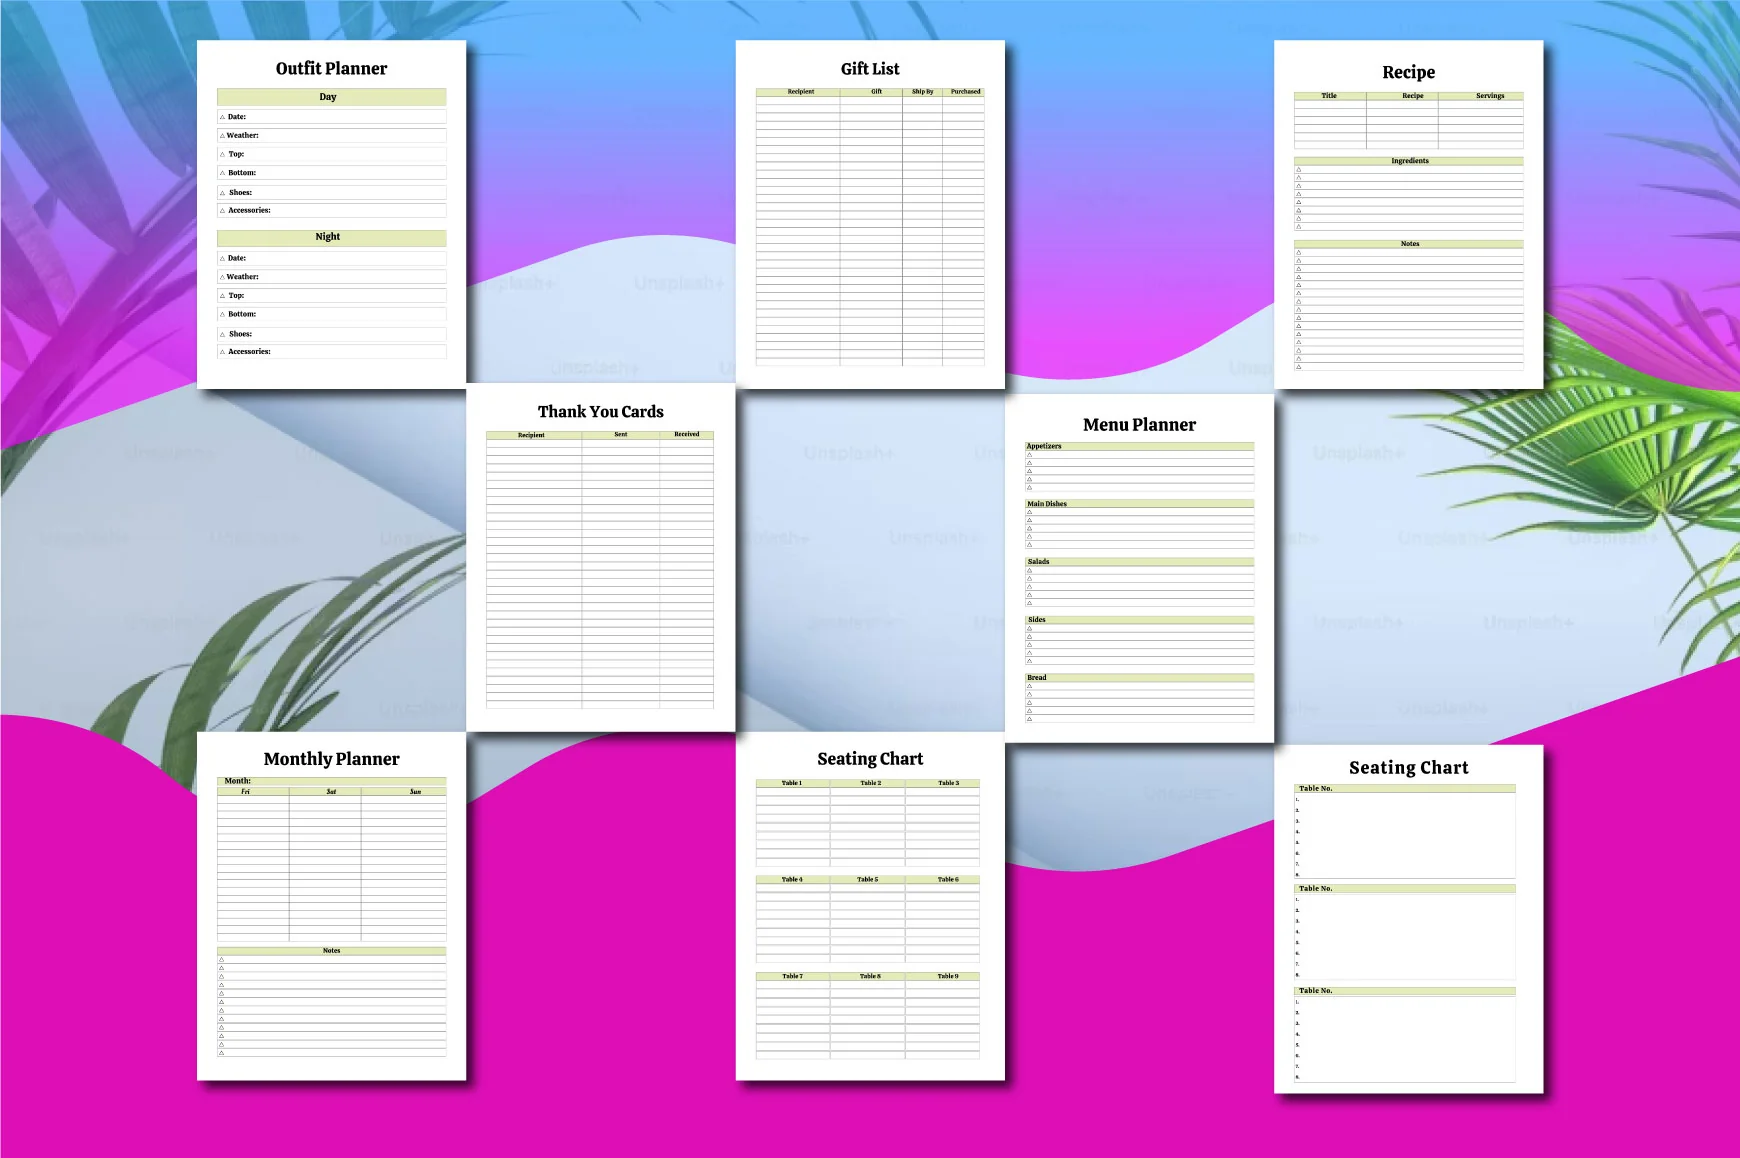Click the 'Sun' column in Monthly Planner
This screenshot has height=1158, width=1740.
[404, 792]
